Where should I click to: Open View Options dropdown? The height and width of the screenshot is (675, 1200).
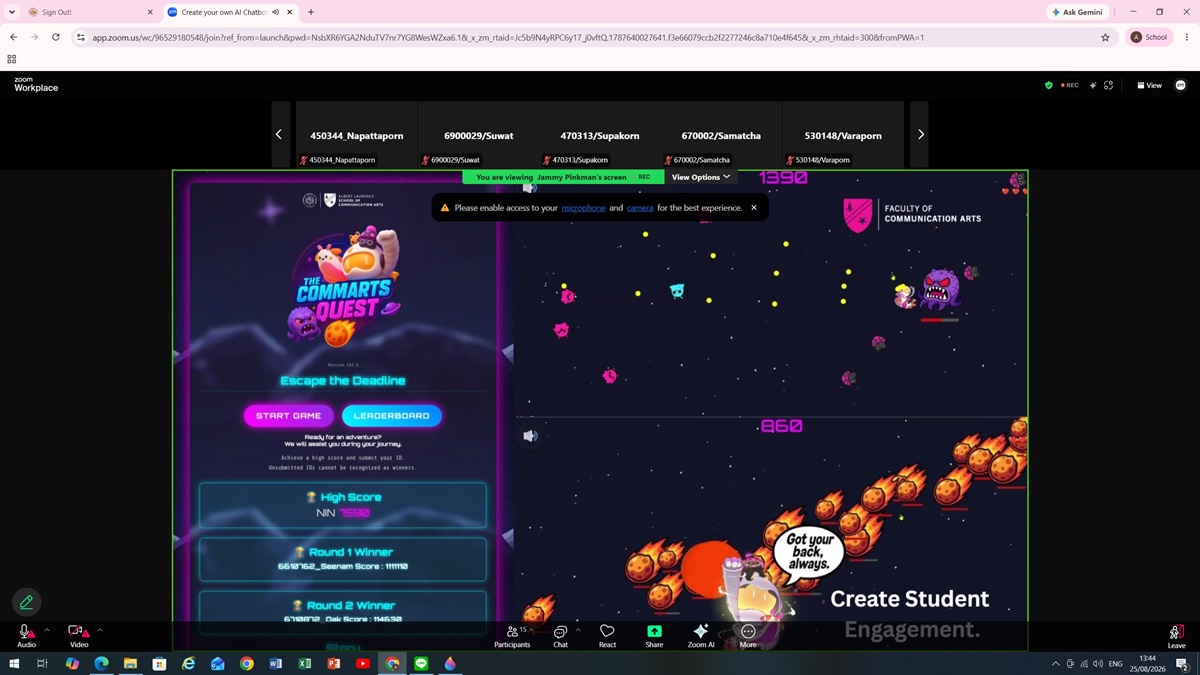[701, 177]
